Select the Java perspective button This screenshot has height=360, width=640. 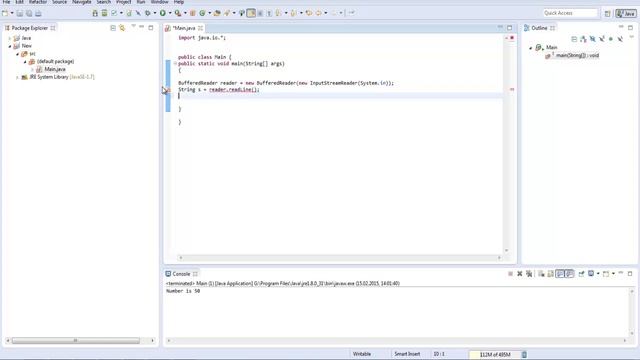pos(626,13)
